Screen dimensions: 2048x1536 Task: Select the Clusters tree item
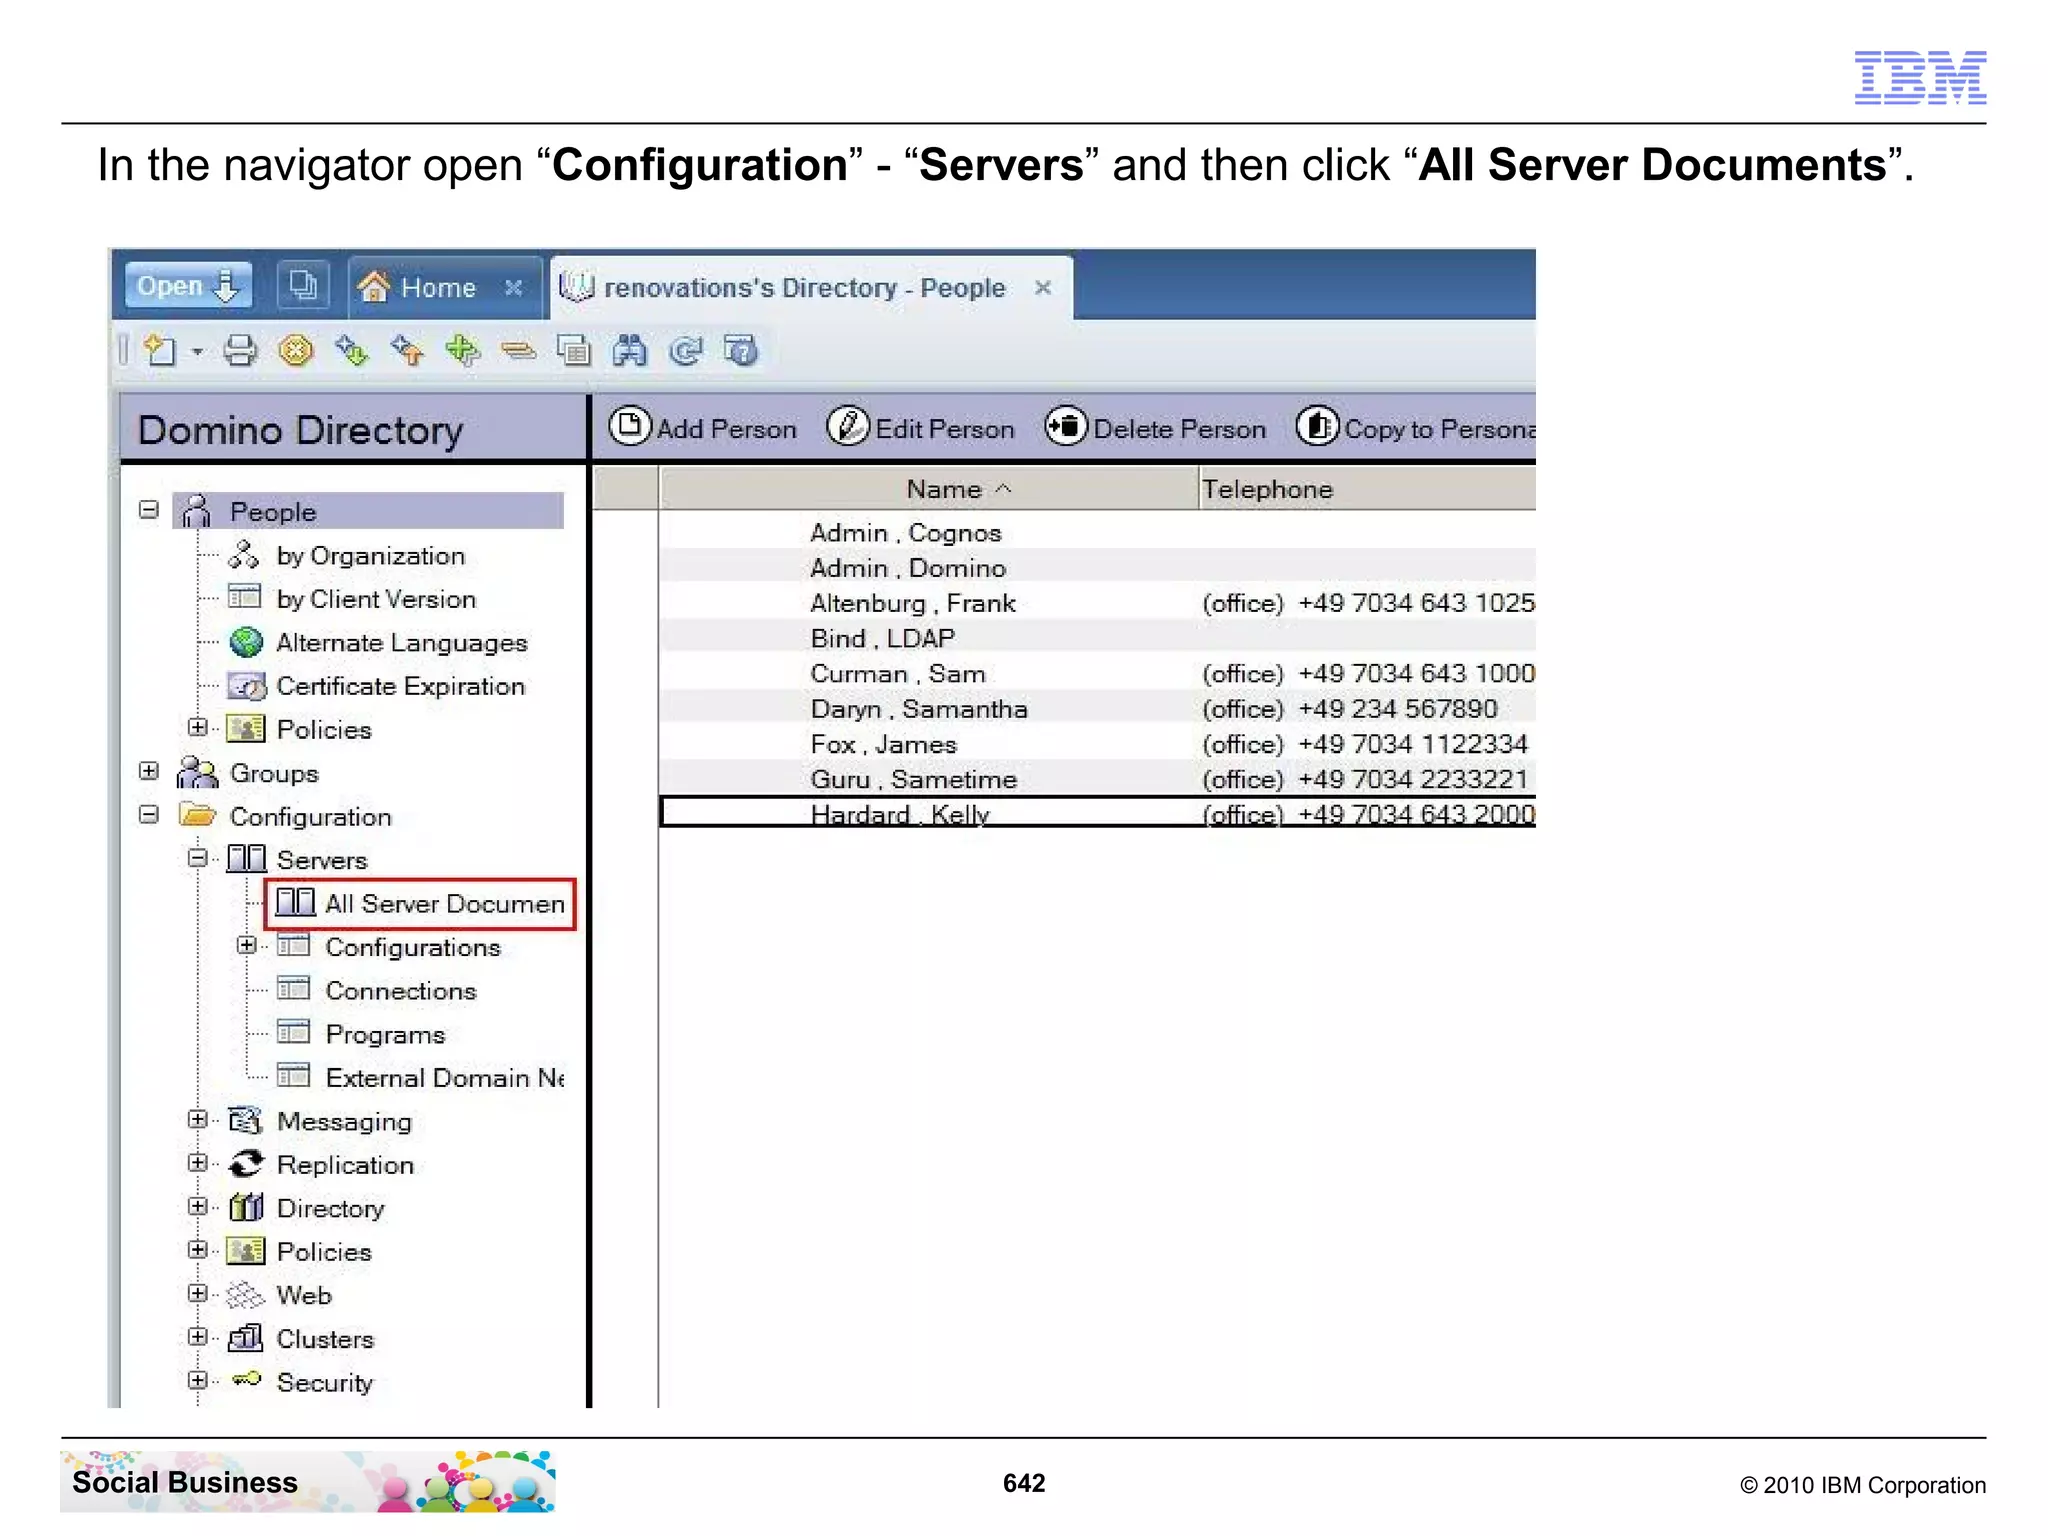point(325,1339)
